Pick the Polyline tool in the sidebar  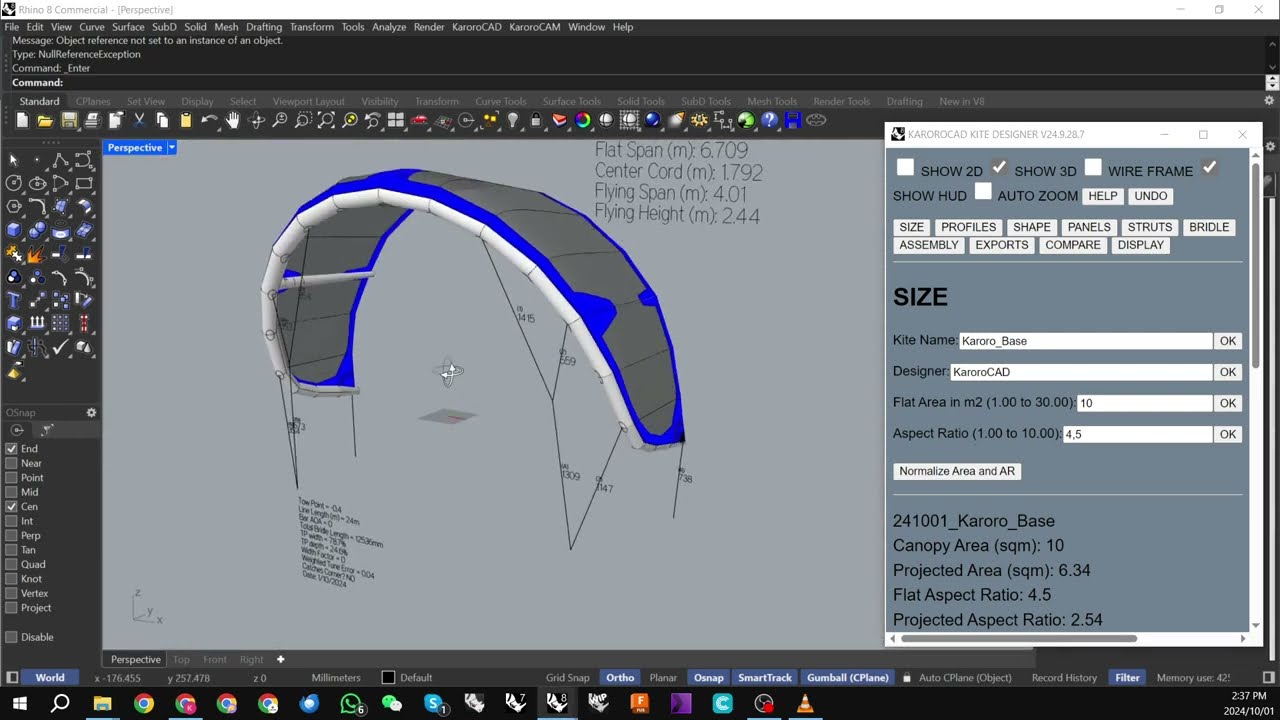click(x=61, y=159)
